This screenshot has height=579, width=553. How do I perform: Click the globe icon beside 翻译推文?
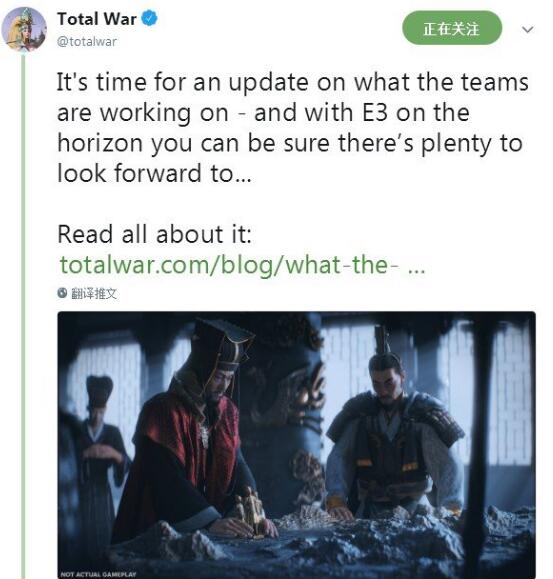click(x=62, y=293)
